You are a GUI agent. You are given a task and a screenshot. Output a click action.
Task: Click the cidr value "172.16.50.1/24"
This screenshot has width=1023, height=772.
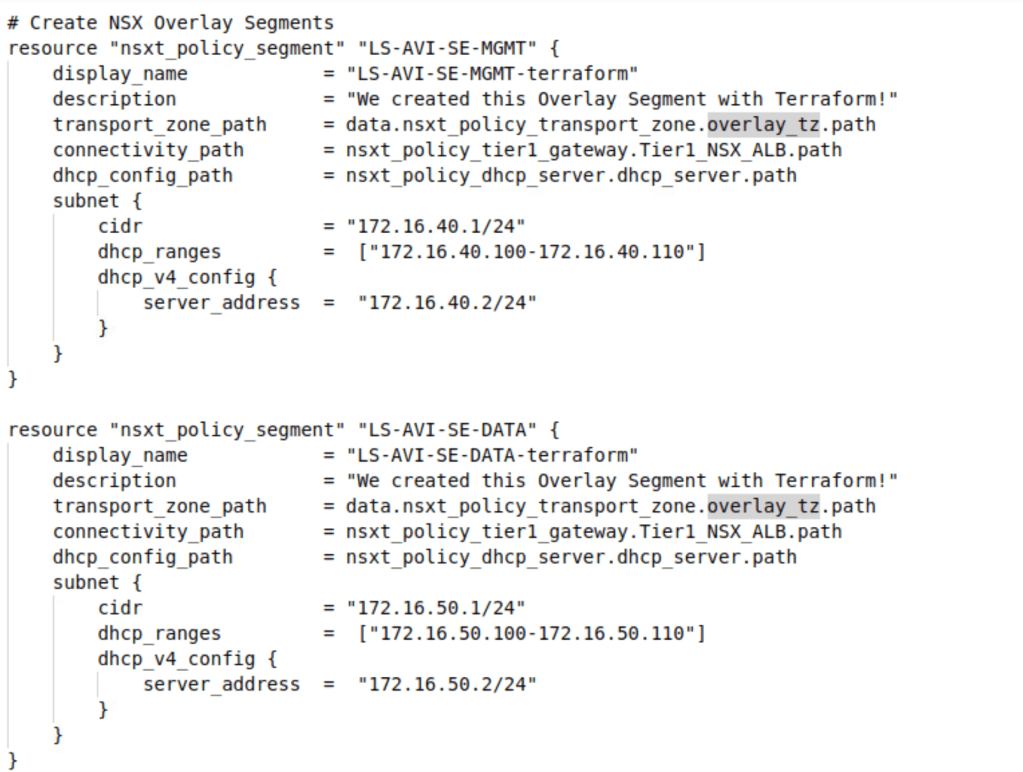point(436,608)
